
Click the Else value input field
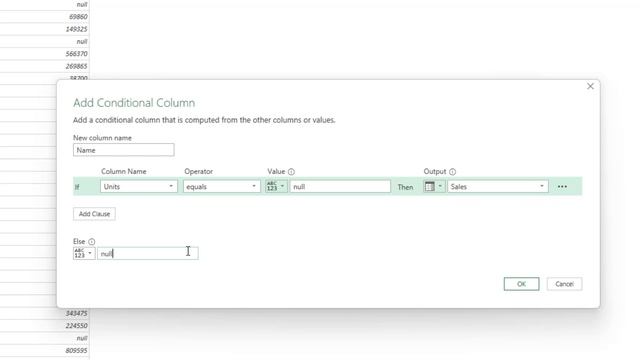click(148, 253)
